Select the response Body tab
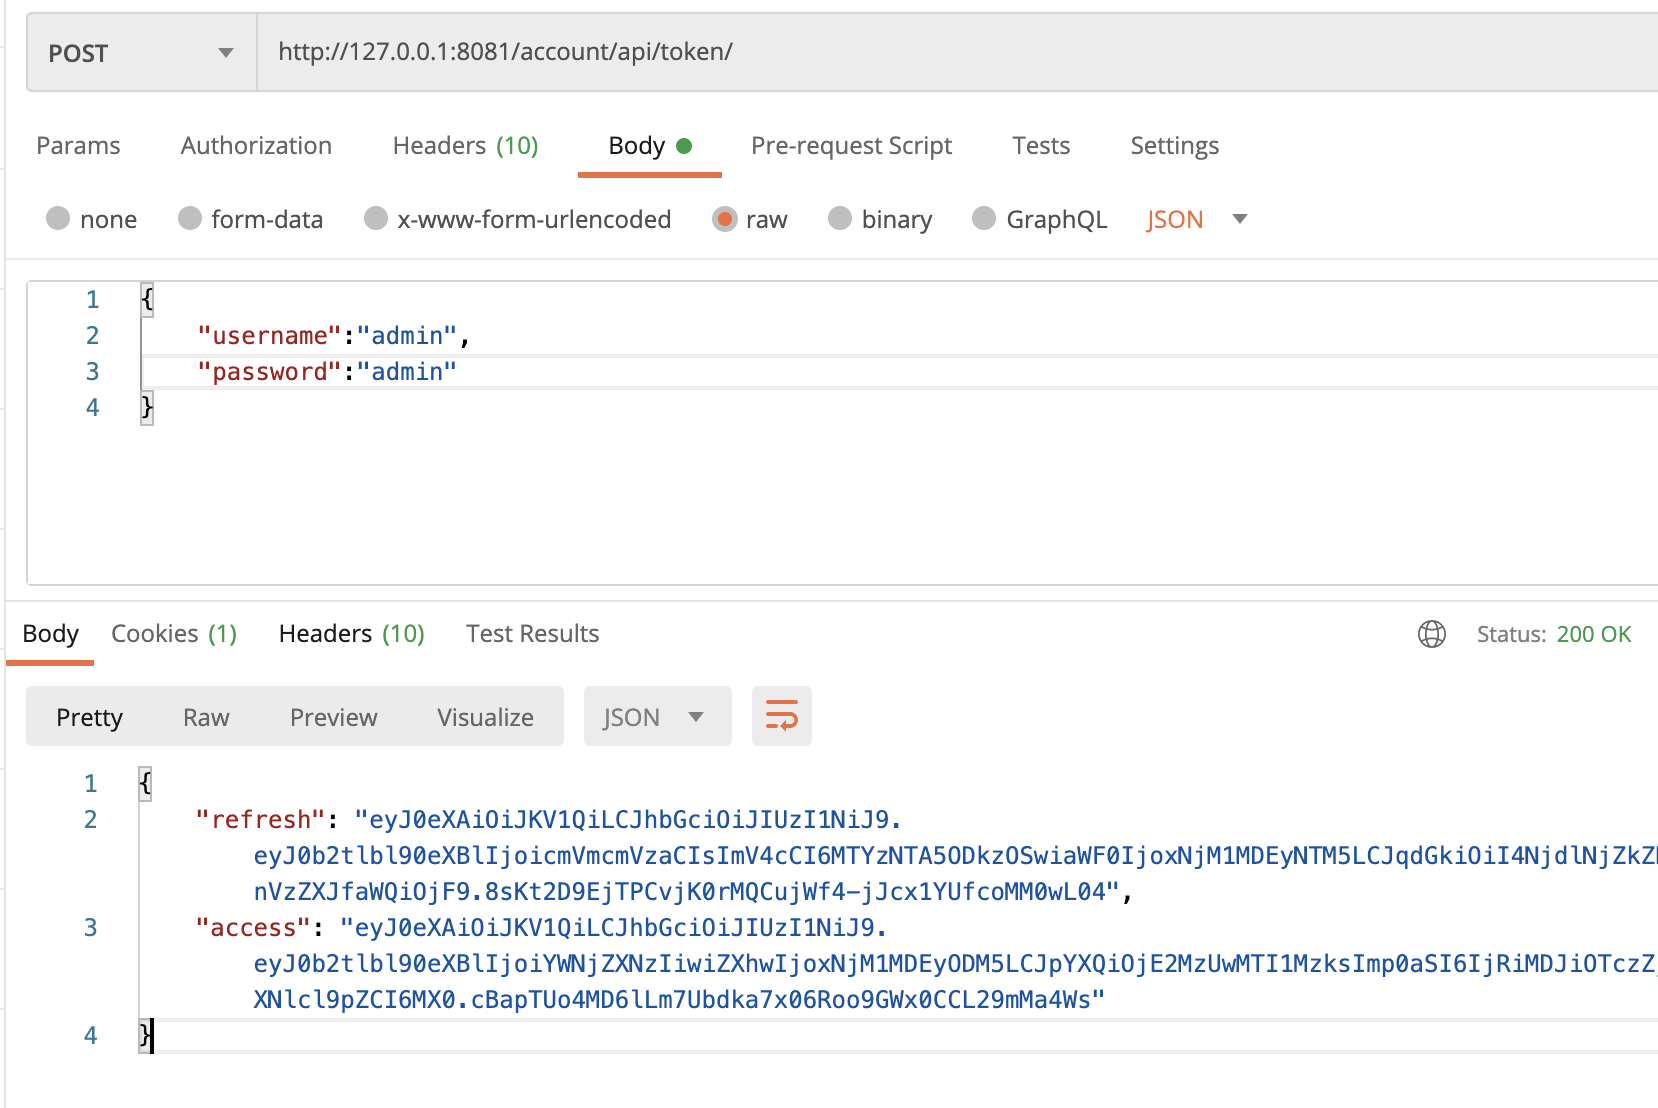Screen dimensions: 1658x1108 tap(50, 634)
